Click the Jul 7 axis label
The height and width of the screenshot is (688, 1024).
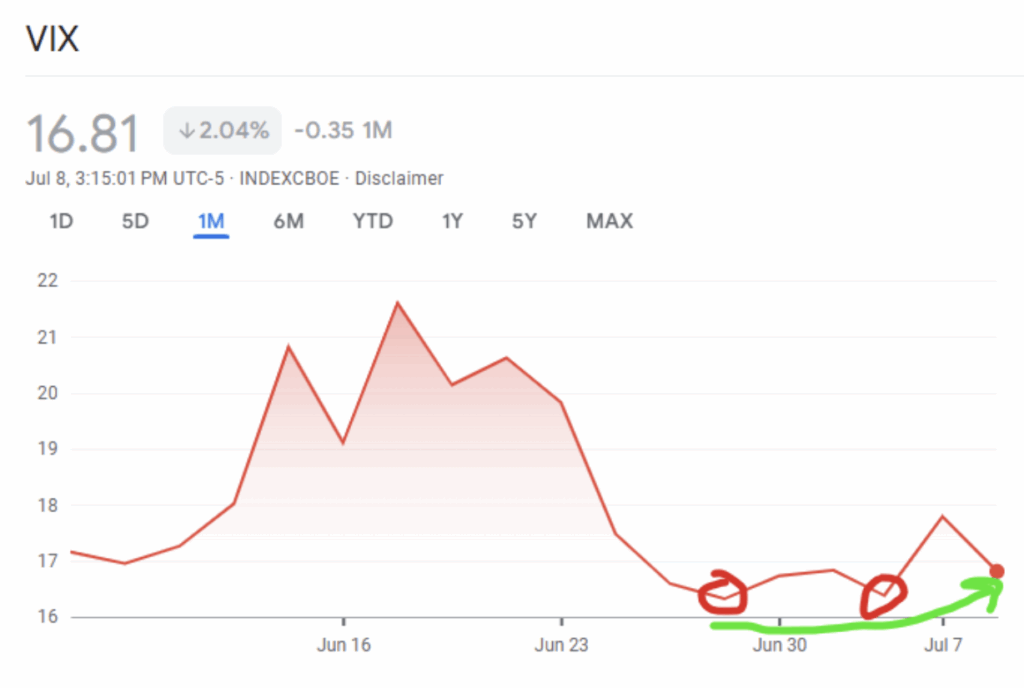pos(943,645)
